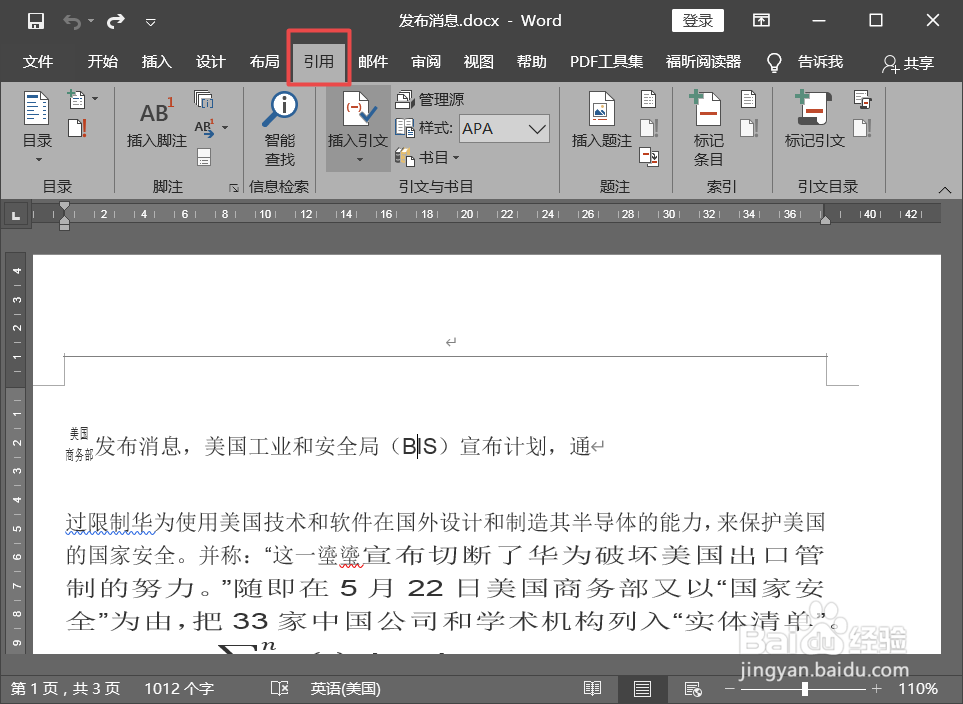Image resolution: width=963 pixels, height=704 pixels.
Task: Click the show notes icon
Action: click(204, 157)
